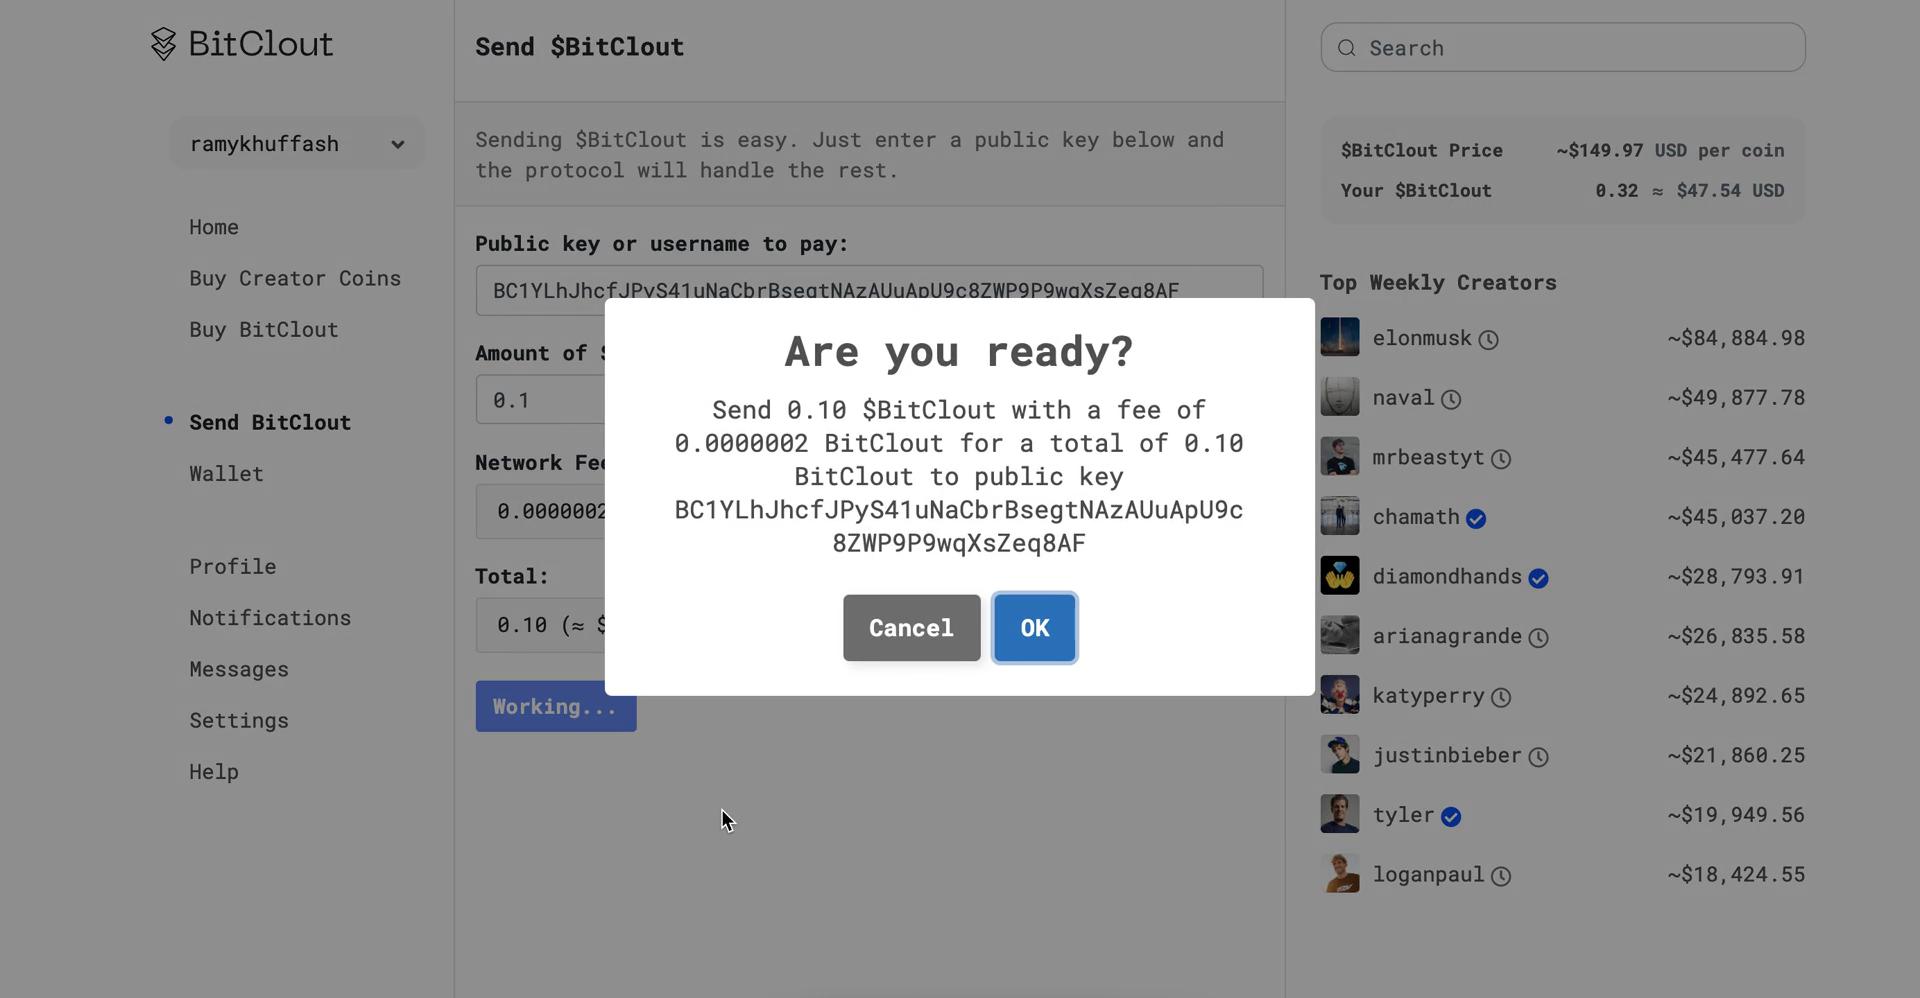Select Send BitClout in sidebar
The width and height of the screenshot is (1920, 998).
pyautogui.click(x=270, y=422)
